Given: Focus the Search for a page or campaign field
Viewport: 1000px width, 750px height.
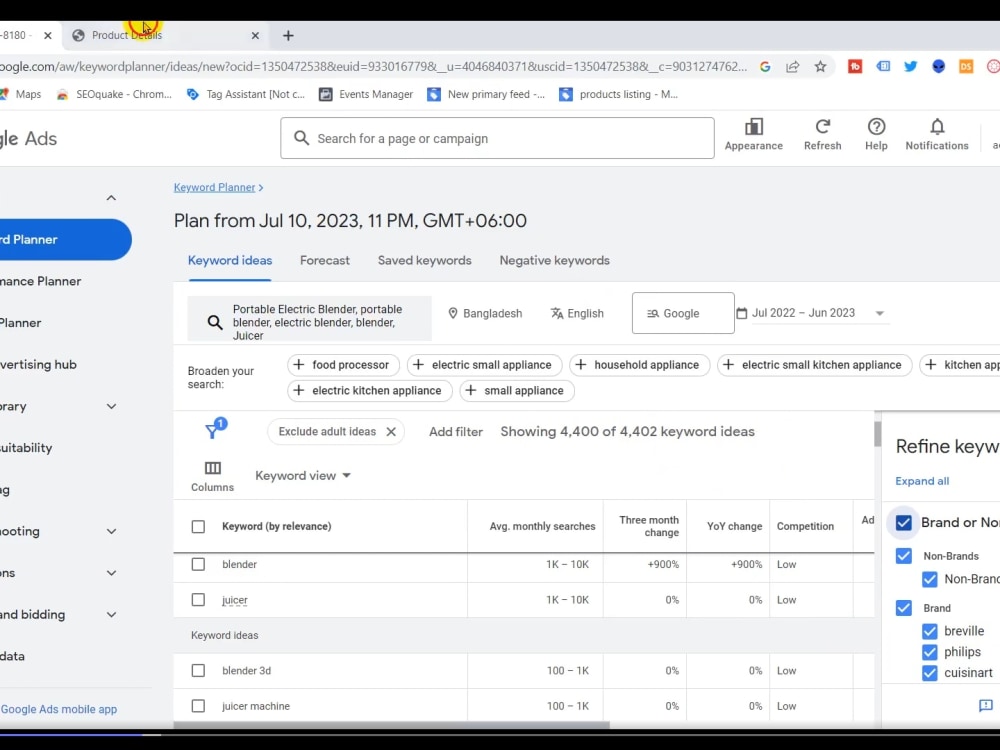Looking at the screenshot, I should tap(497, 138).
